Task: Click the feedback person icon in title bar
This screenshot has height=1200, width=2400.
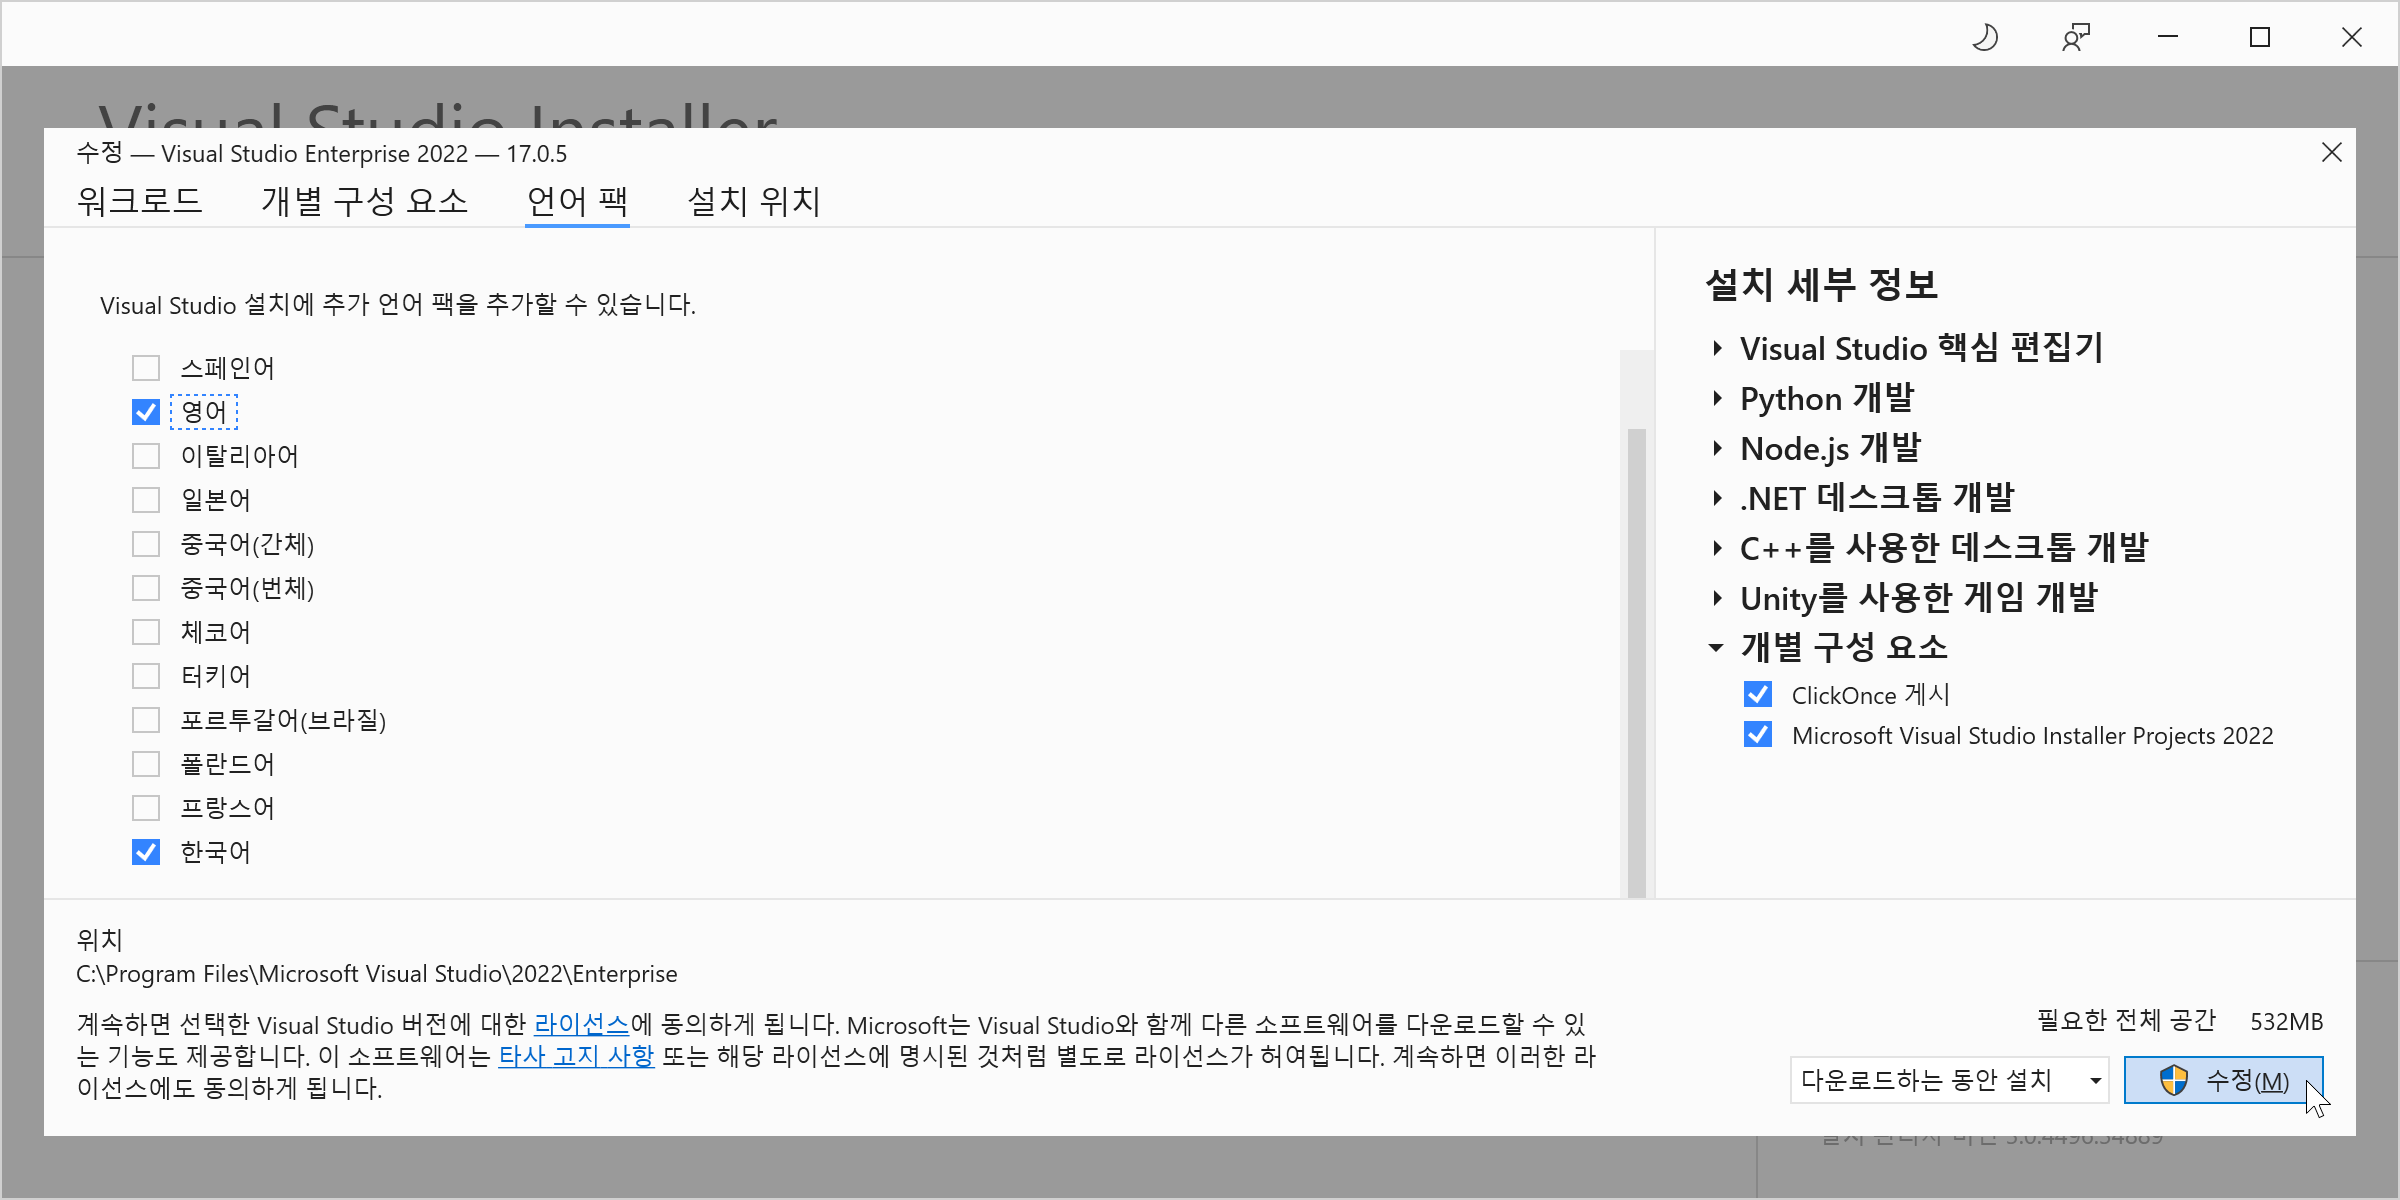Action: [2076, 38]
